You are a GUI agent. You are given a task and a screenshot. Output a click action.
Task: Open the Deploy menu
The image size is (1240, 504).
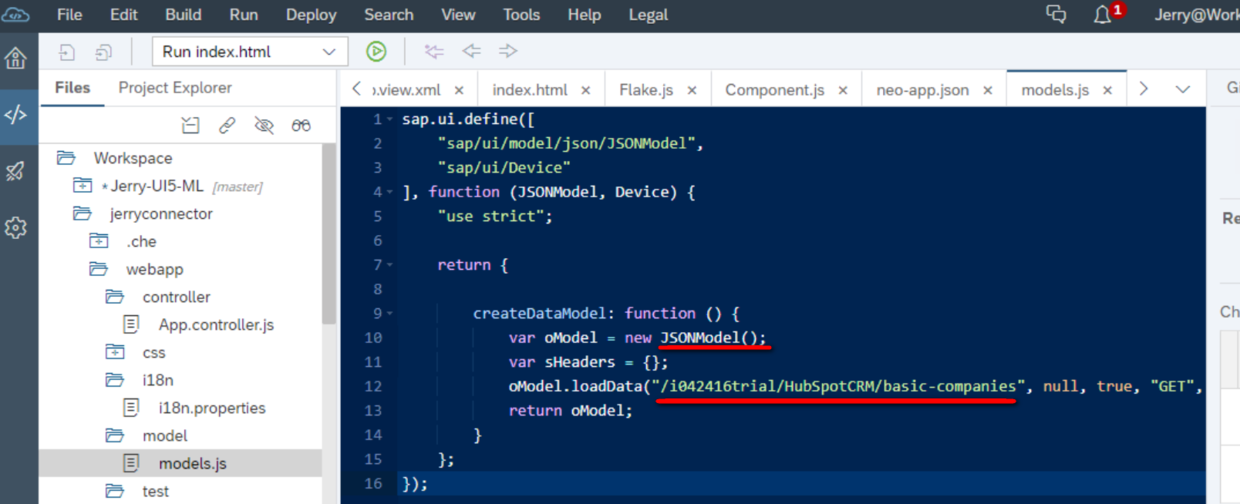tap(311, 15)
